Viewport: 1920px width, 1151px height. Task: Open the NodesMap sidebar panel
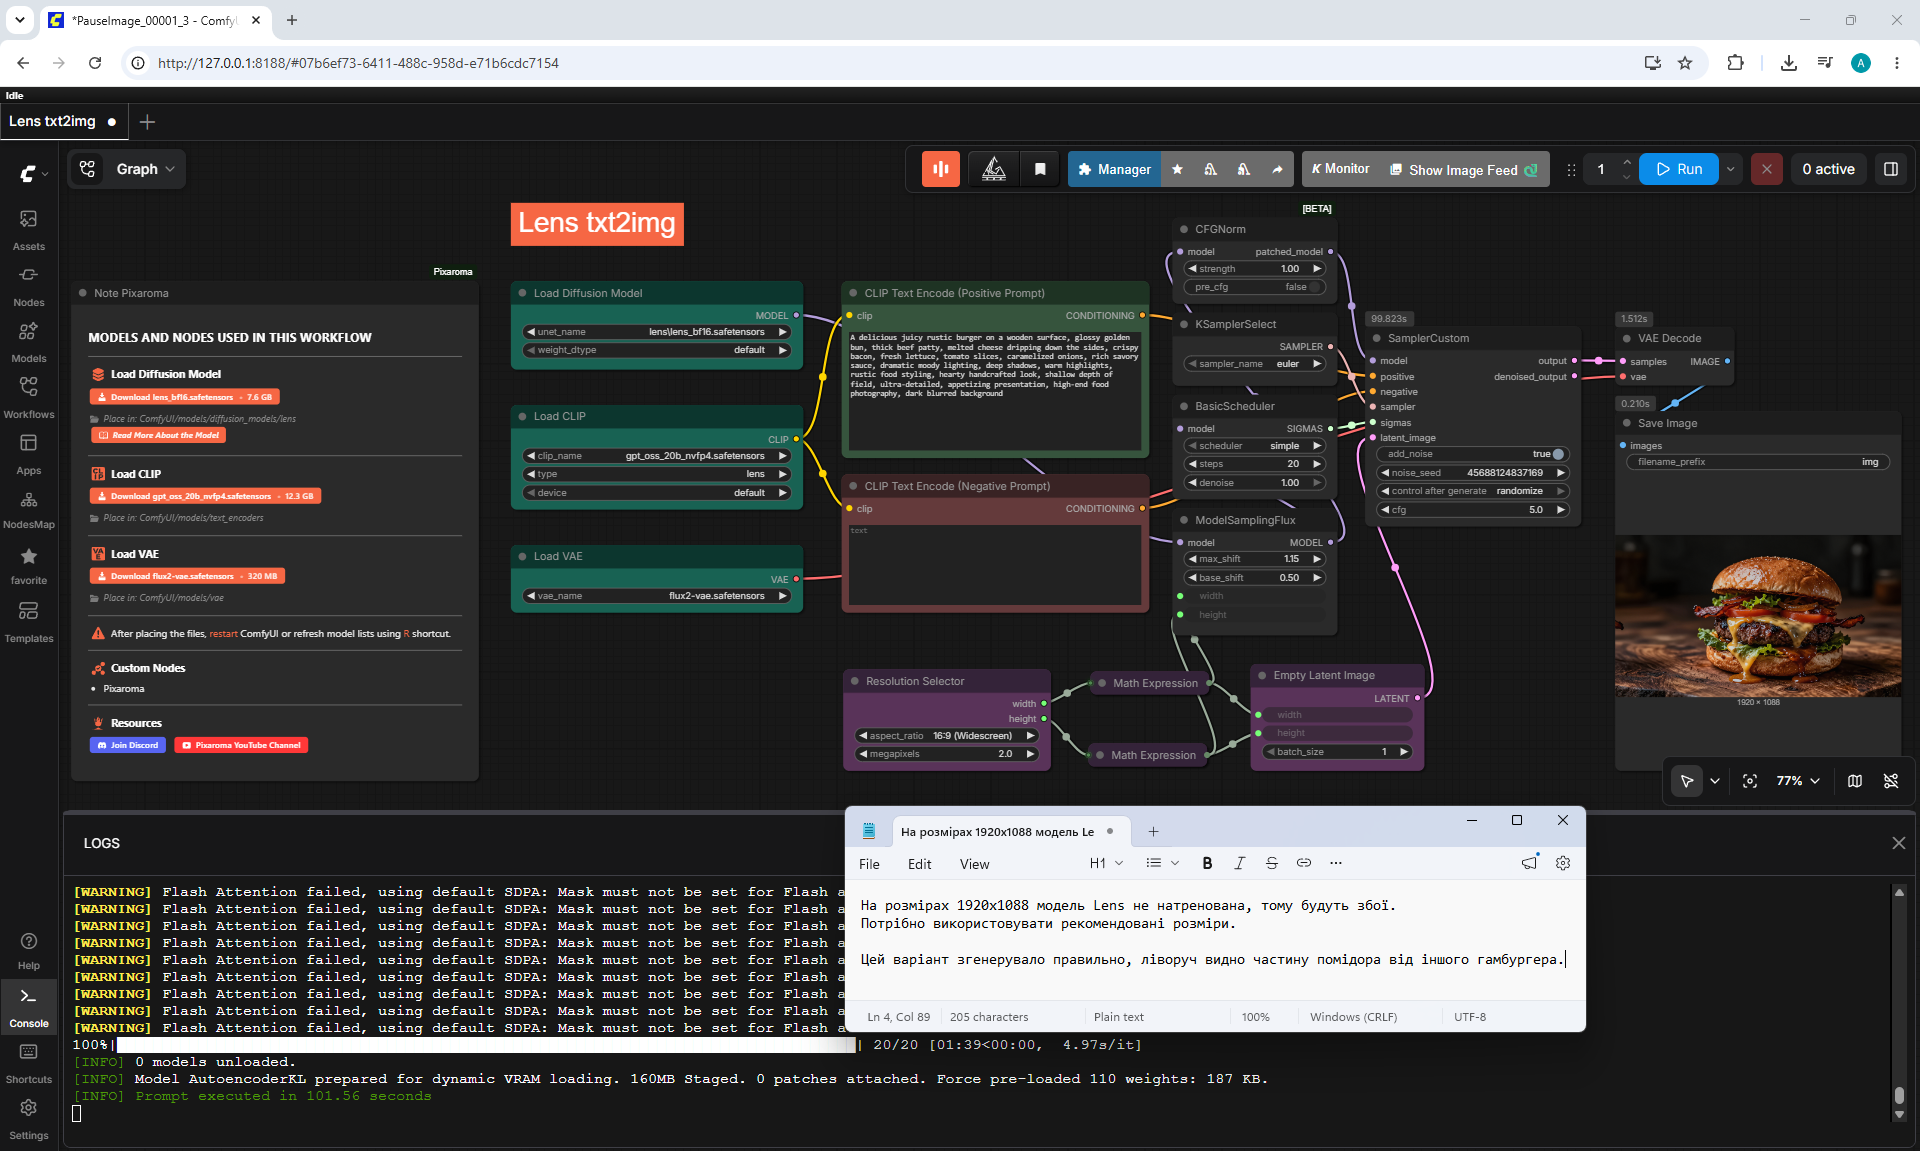[x=28, y=509]
